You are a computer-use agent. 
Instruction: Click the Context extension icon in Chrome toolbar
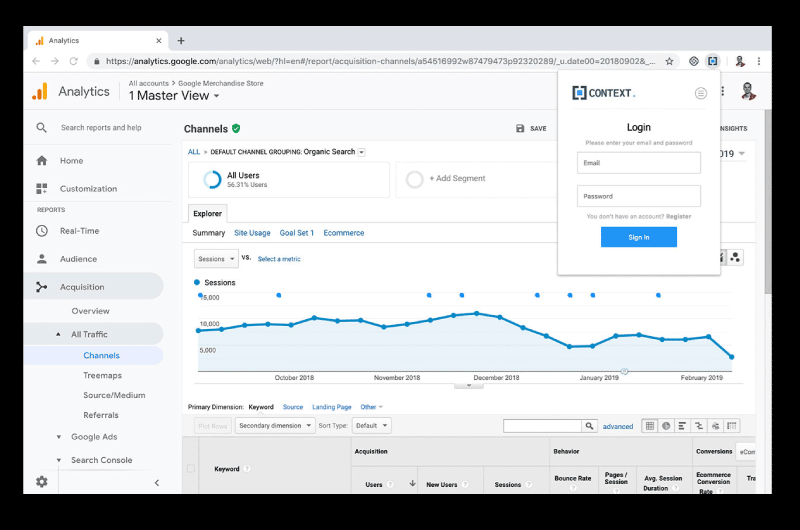coord(712,61)
